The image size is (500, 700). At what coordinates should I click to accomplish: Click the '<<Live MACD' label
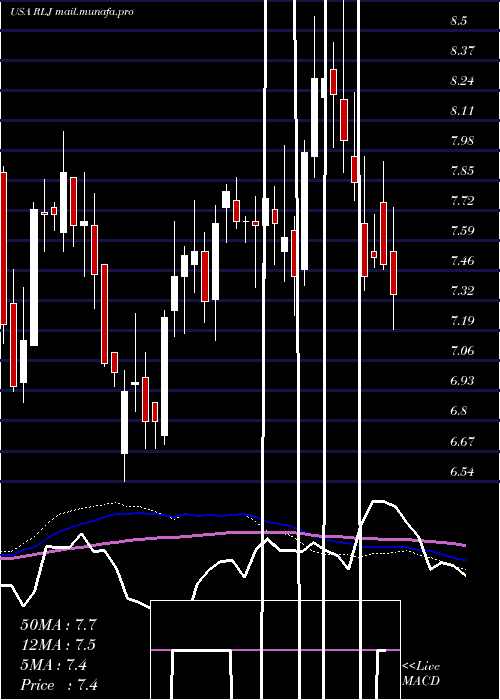point(421,674)
